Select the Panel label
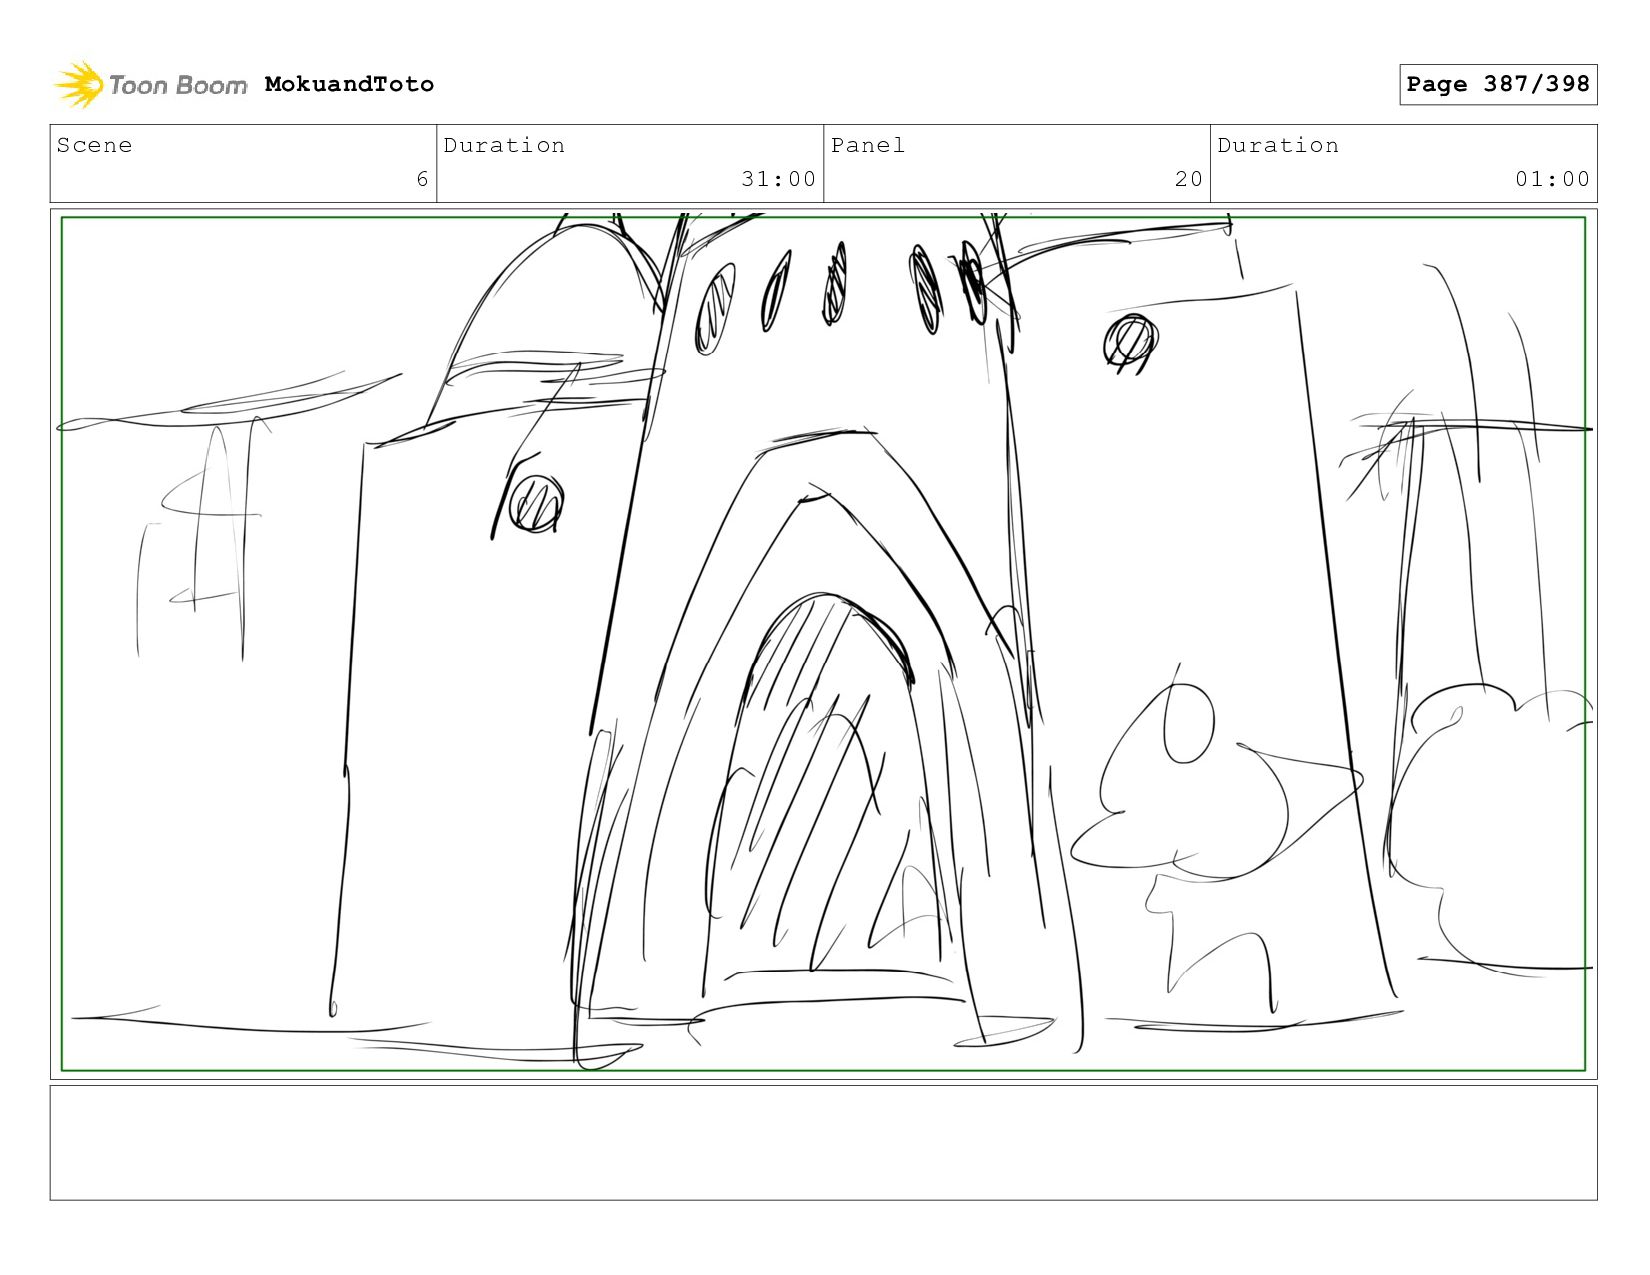The width and height of the screenshot is (1650, 1275). [x=868, y=145]
